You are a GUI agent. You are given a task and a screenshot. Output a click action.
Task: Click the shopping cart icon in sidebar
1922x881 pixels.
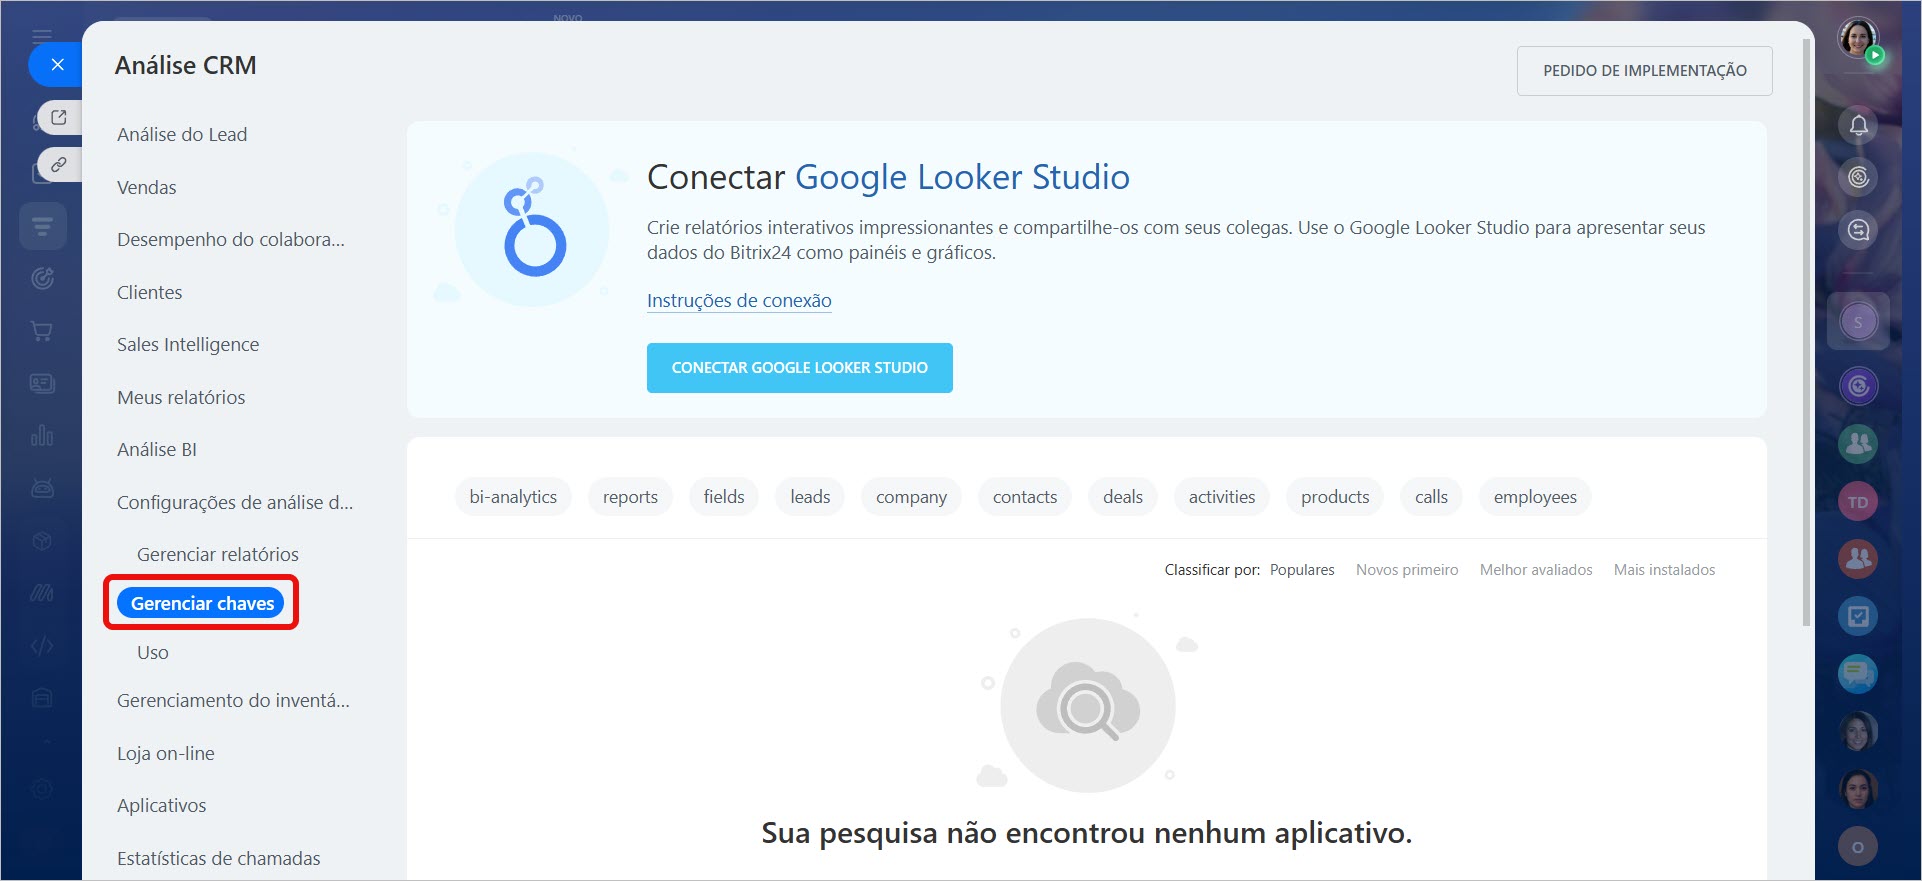[42, 331]
